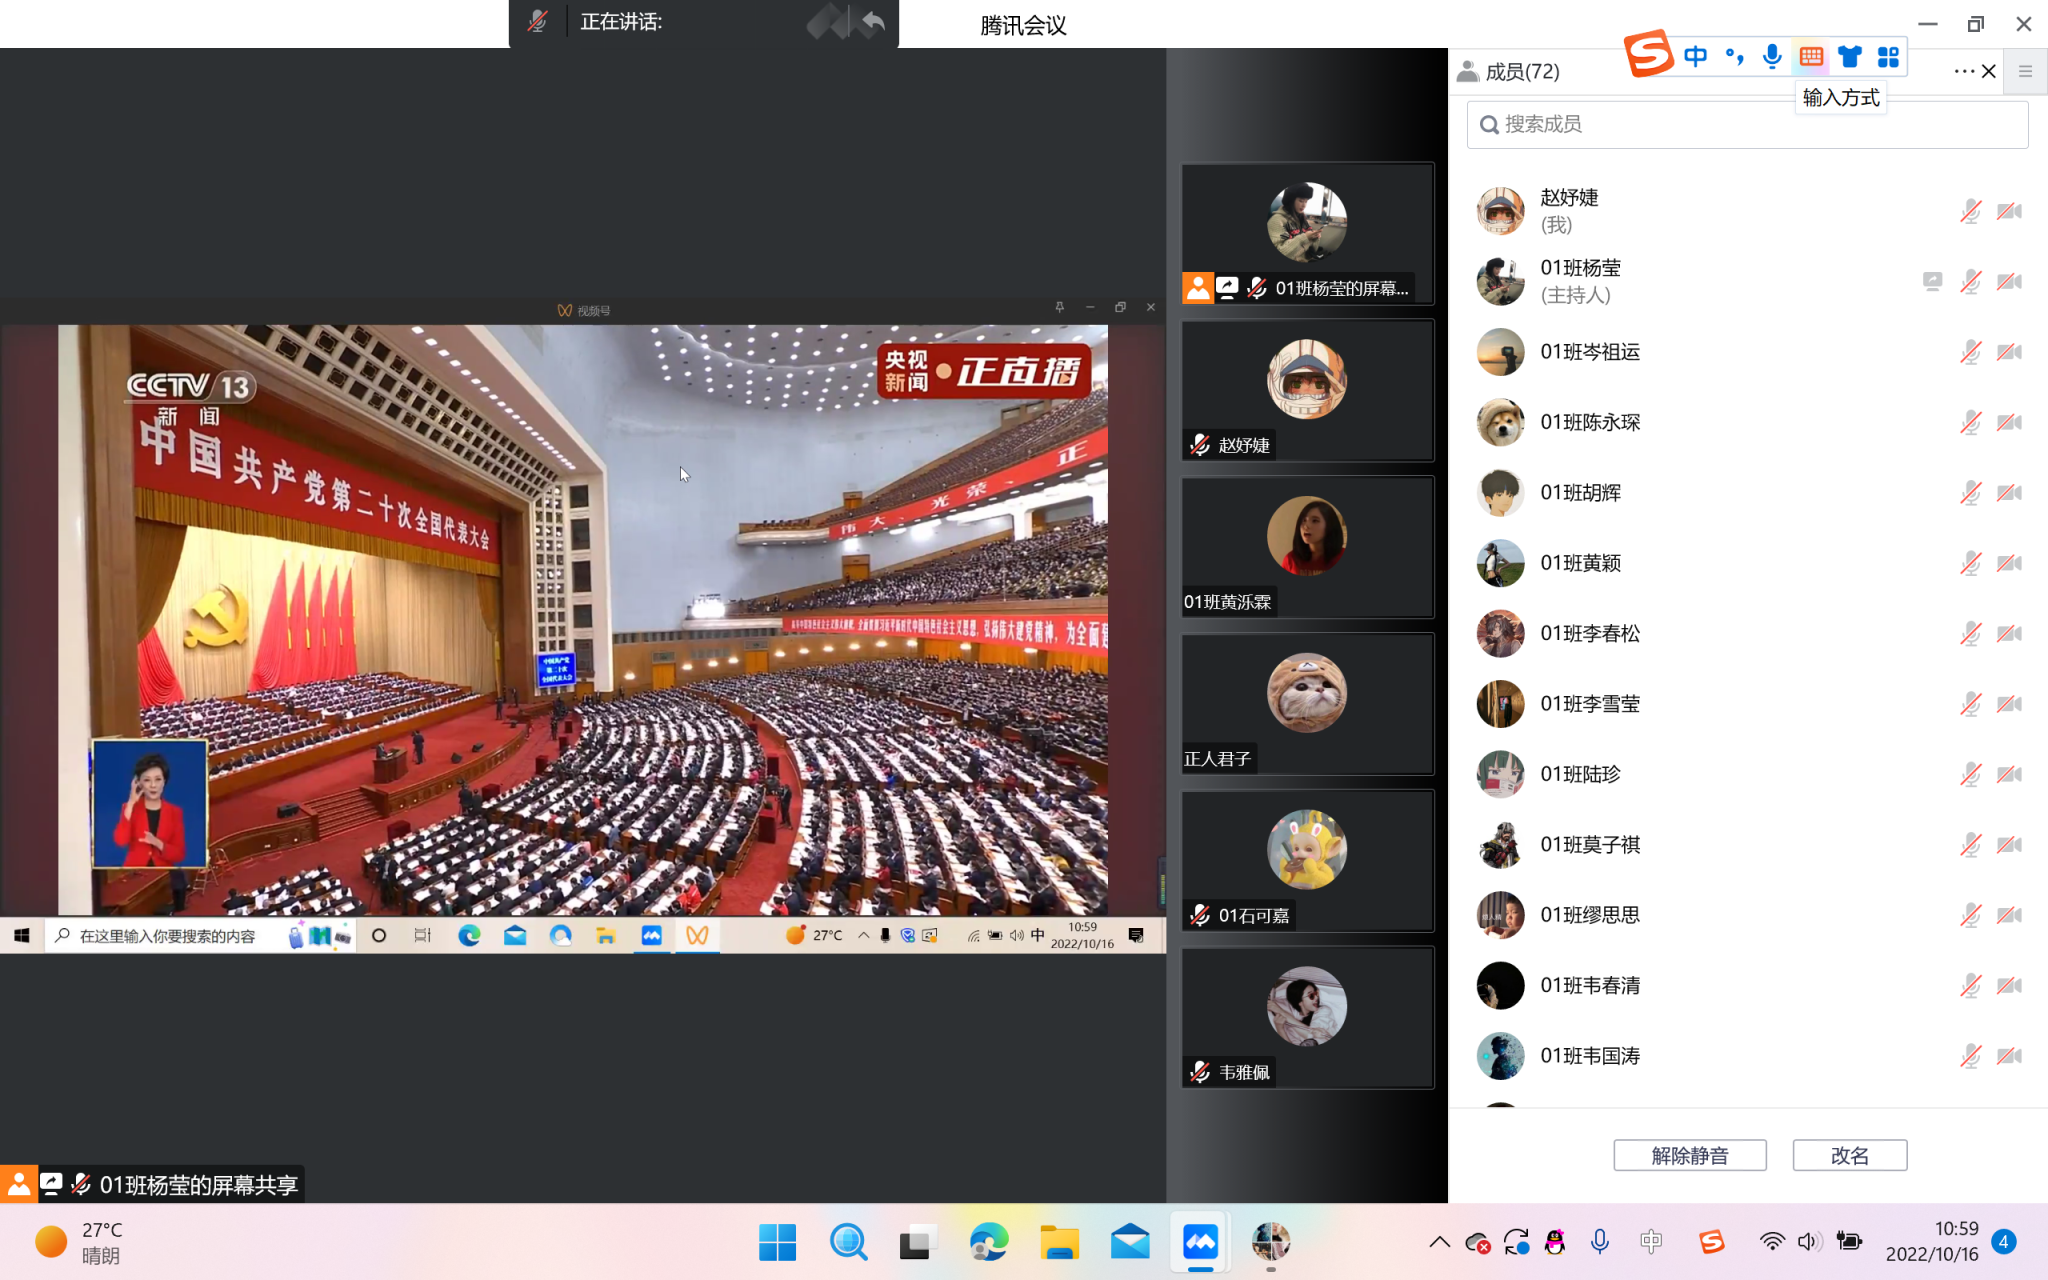Open Task View on taskbar
This screenshot has height=1280, width=2048.
tap(918, 1242)
